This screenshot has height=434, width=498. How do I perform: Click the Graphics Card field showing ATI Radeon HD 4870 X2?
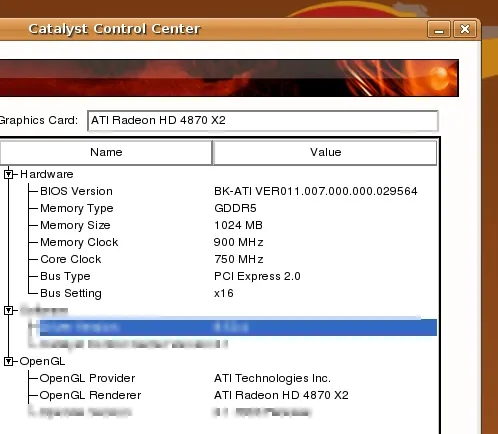[x=263, y=121]
